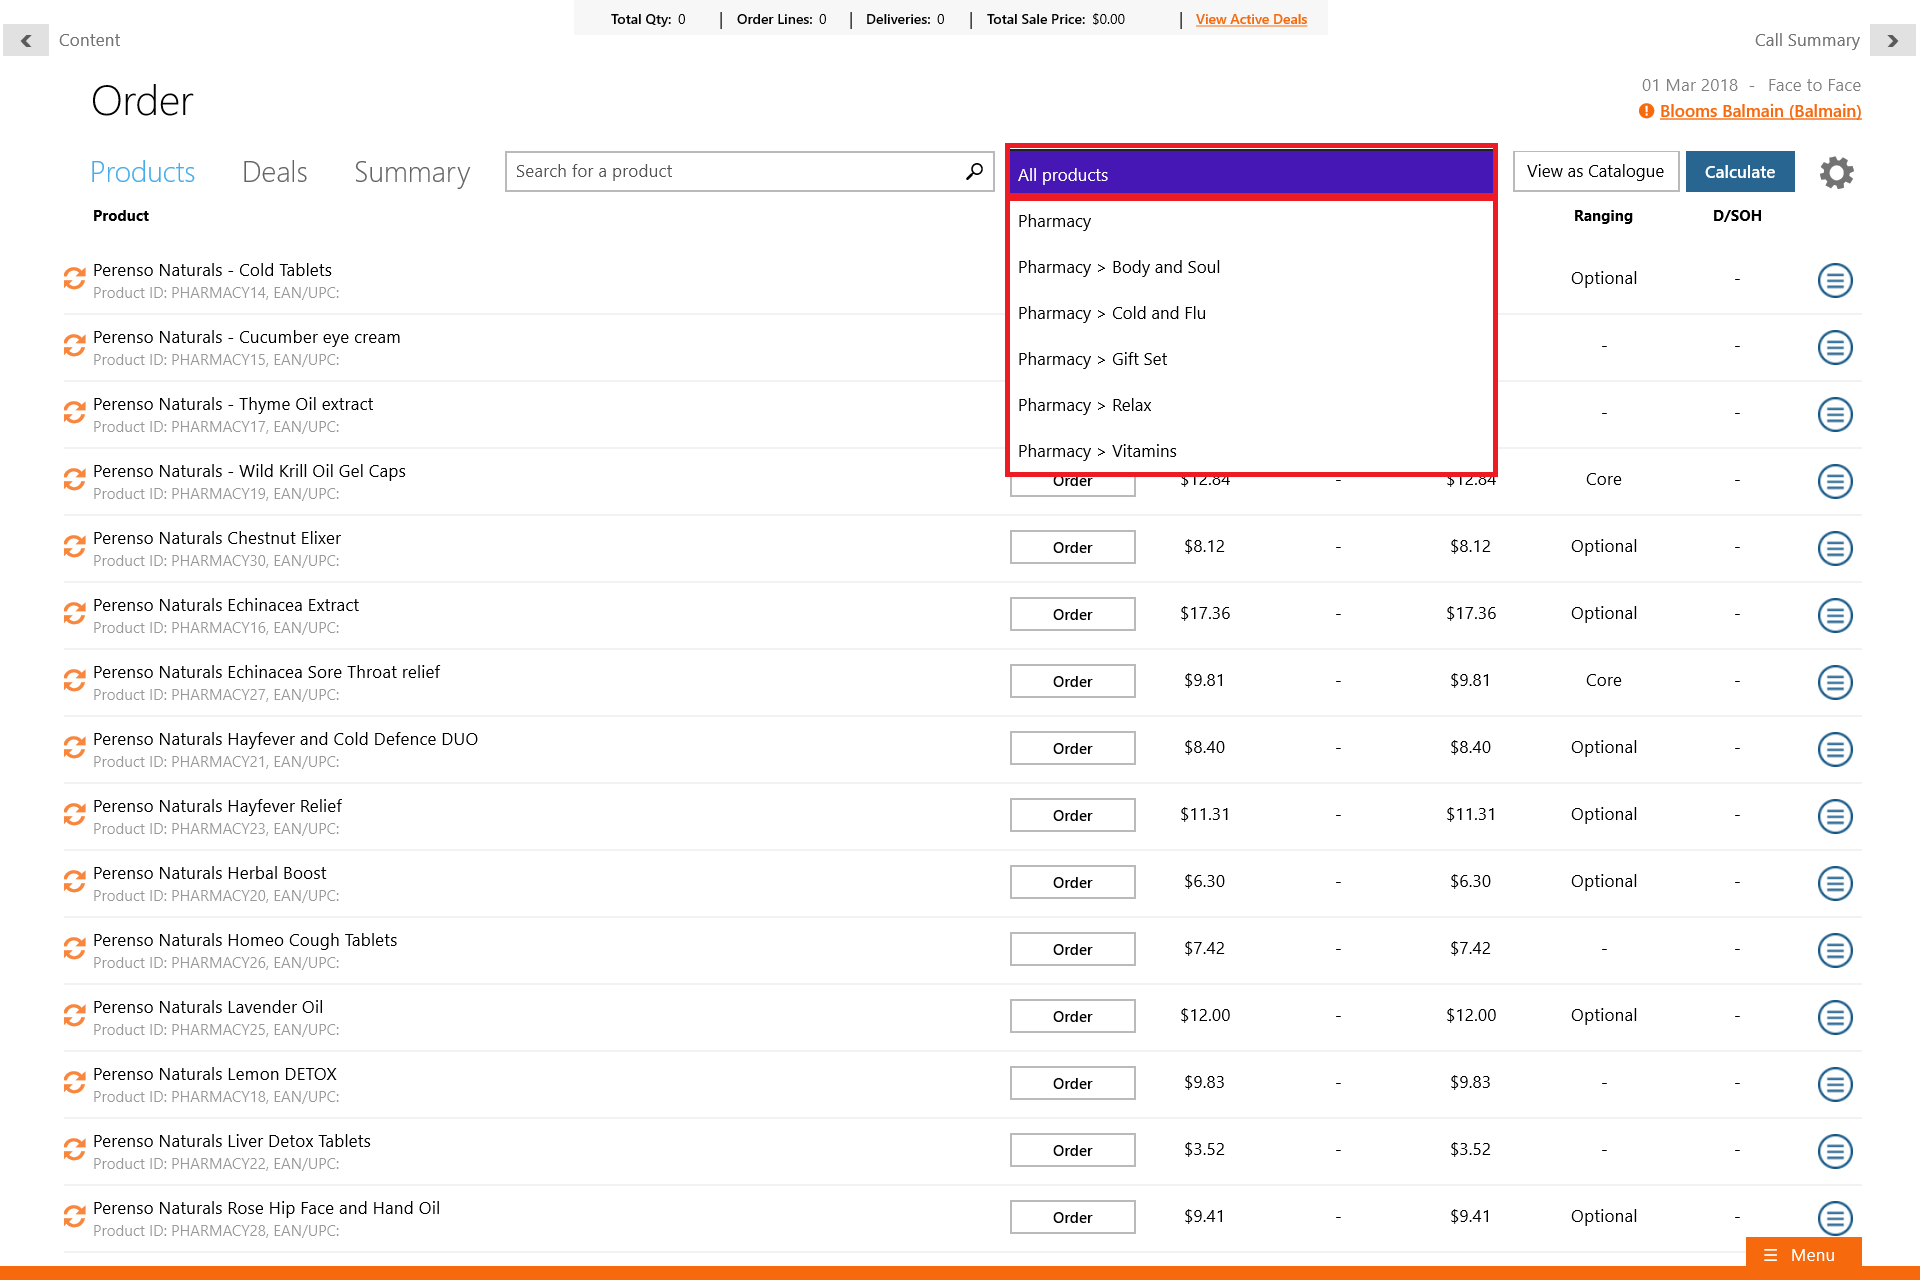1920x1280 pixels.
Task: Click forward arrow beside Call Summary
Action: (x=1892, y=40)
